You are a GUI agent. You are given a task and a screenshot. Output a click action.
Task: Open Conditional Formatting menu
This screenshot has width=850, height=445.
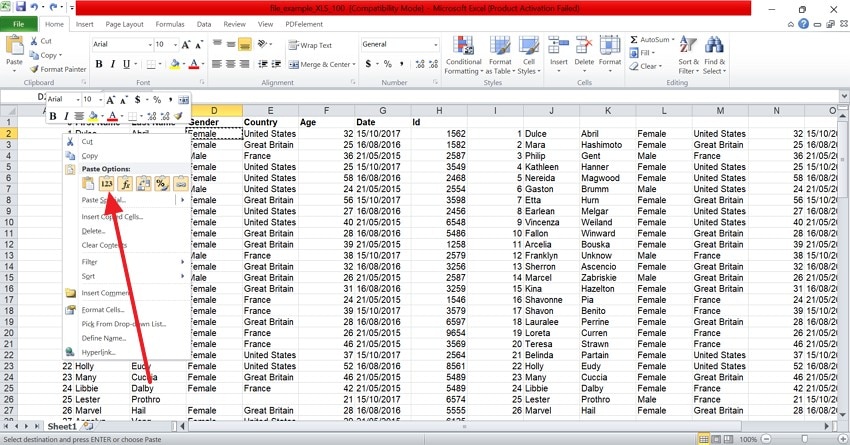click(463, 55)
